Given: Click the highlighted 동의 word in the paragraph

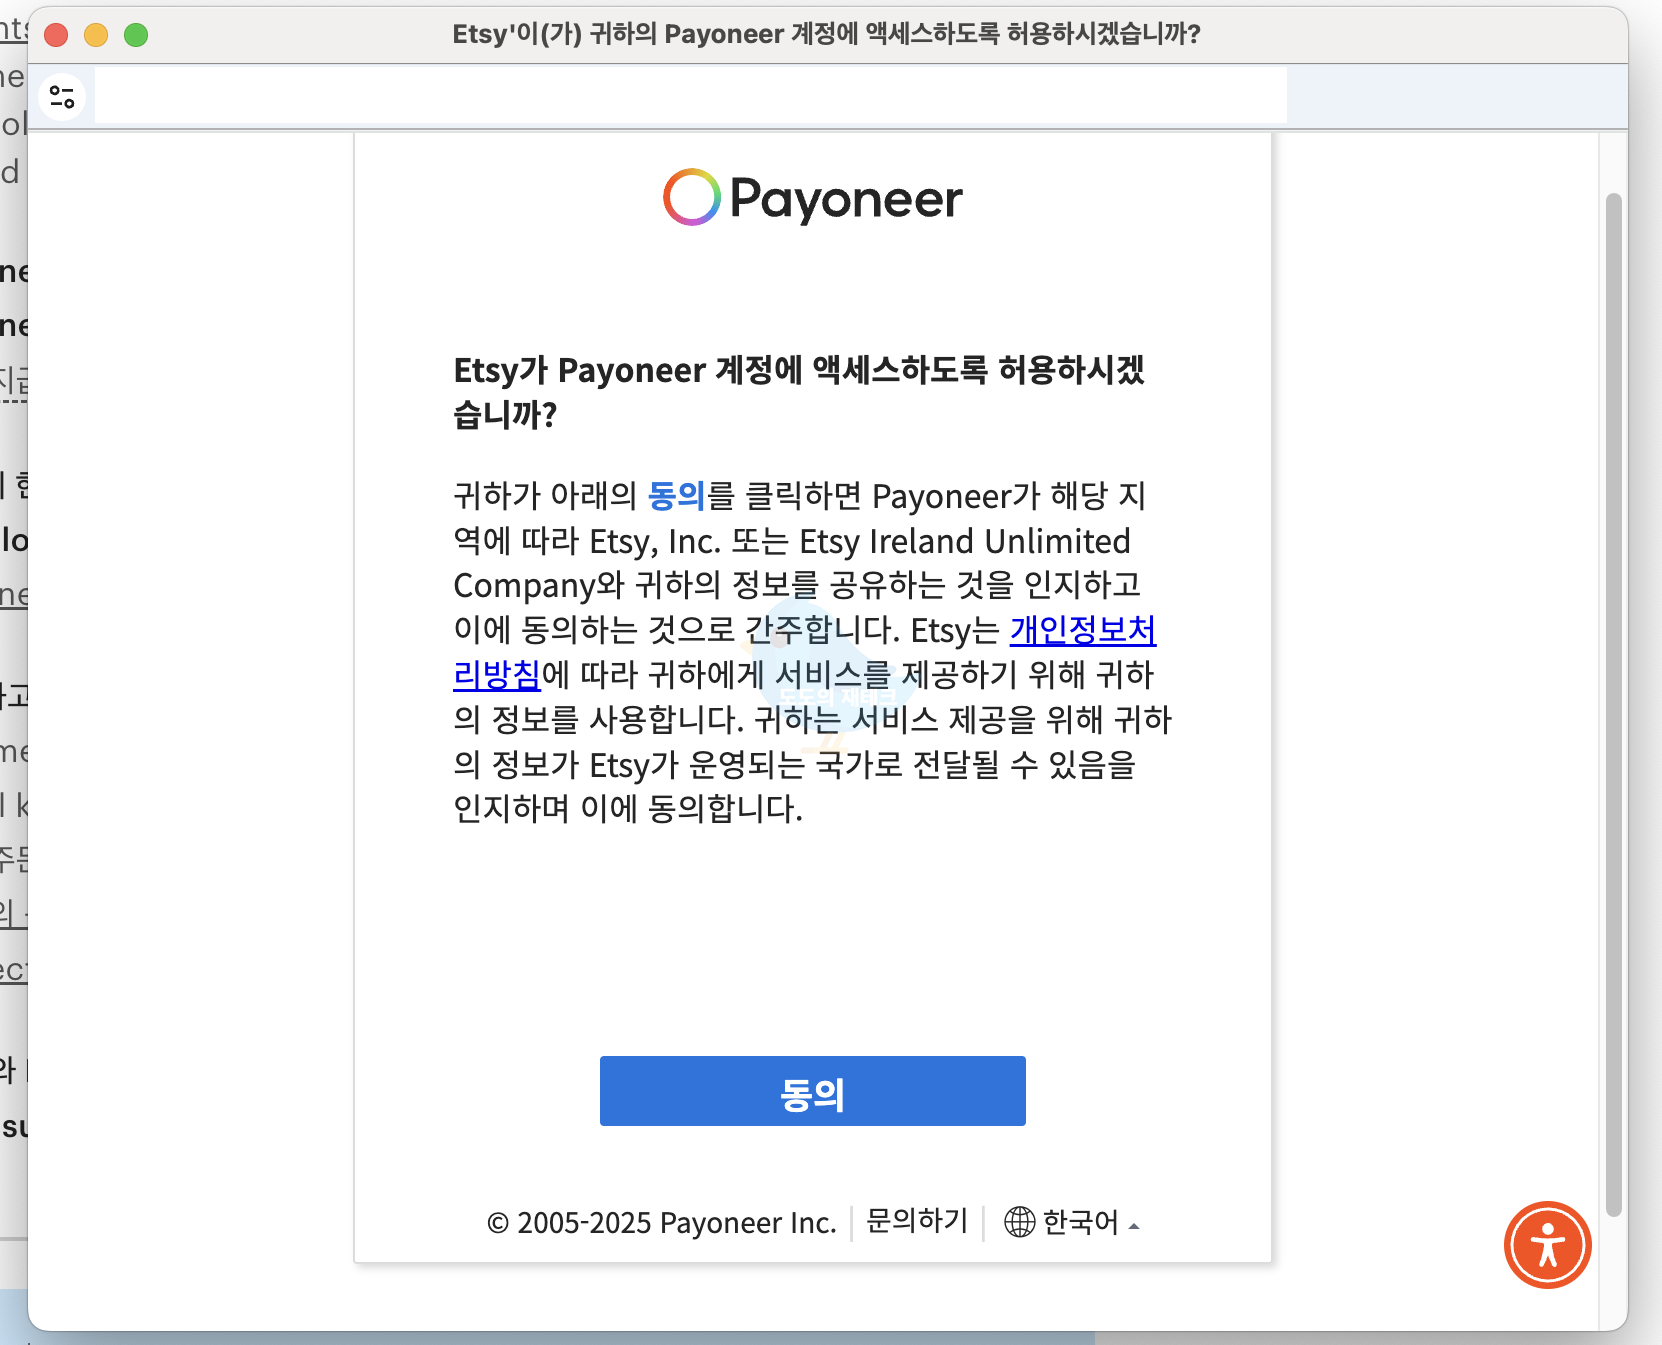Looking at the screenshot, I should [x=677, y=496].
